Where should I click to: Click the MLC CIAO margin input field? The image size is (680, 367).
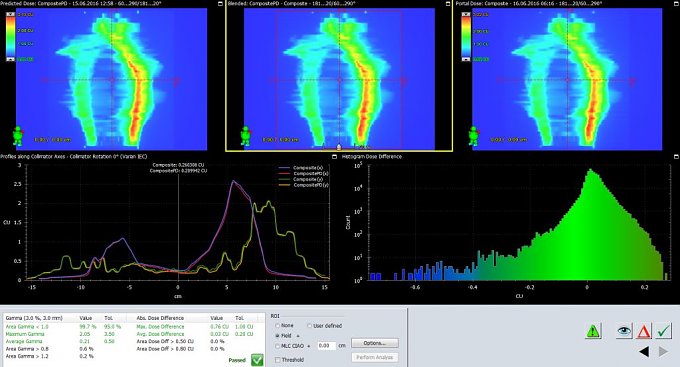[x=326, y=346]
